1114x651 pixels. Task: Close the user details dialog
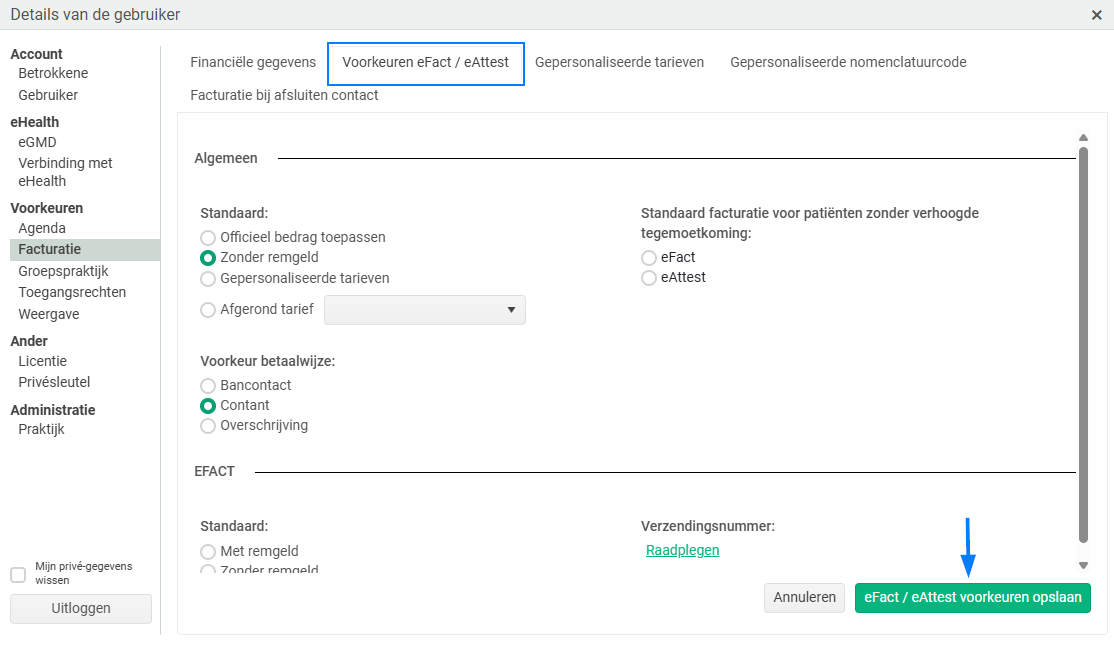click(1097, 15)
